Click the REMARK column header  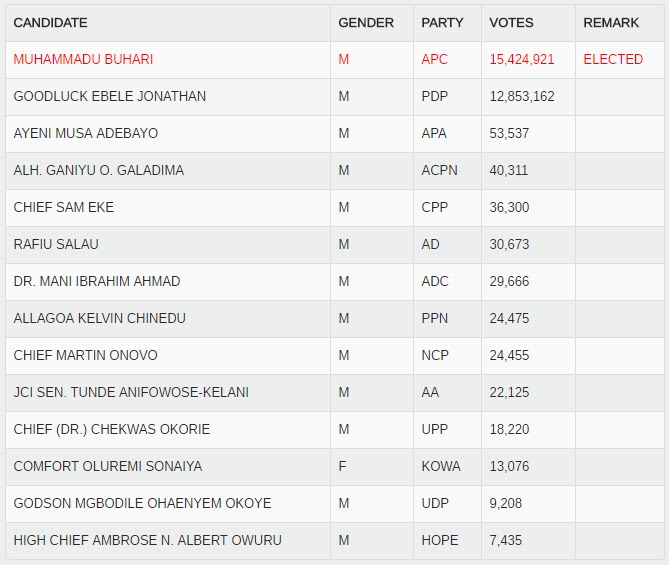pyautogui.click(x=611, y=23)
